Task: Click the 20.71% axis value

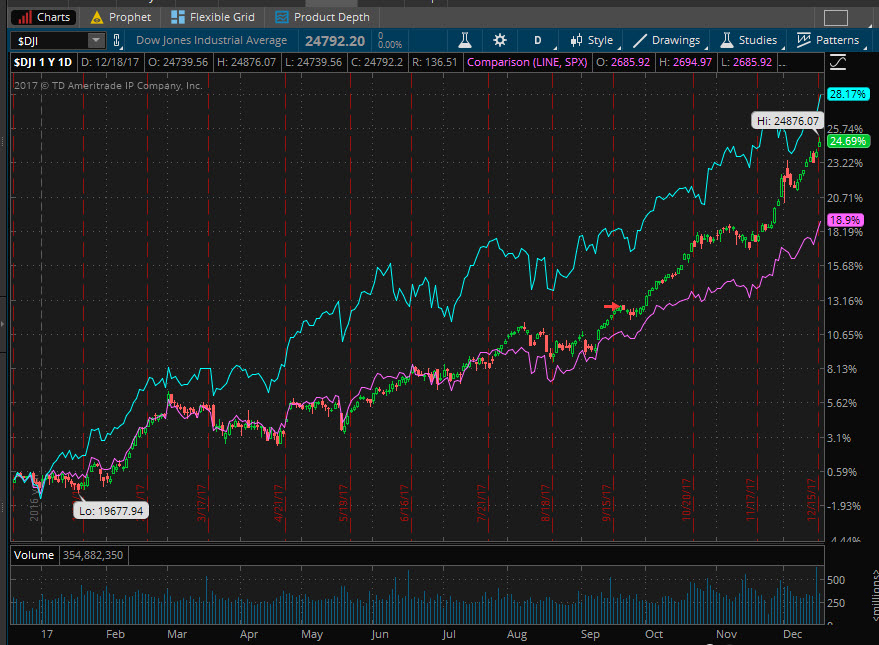Action: (844, 198)
